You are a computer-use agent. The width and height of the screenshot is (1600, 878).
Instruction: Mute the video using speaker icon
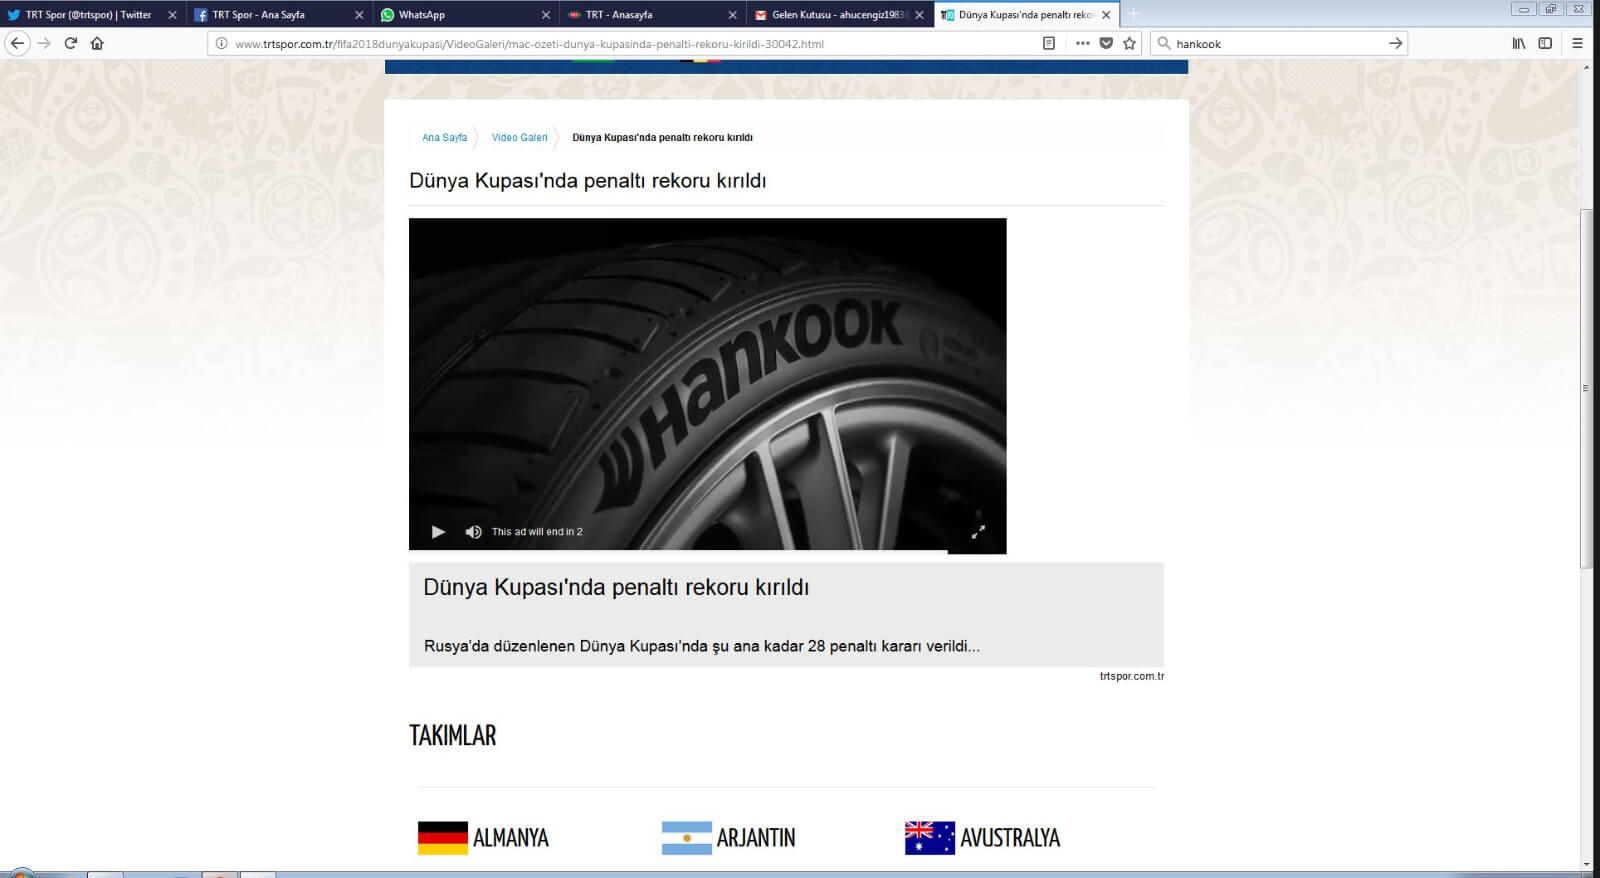(x=473, y=532)
